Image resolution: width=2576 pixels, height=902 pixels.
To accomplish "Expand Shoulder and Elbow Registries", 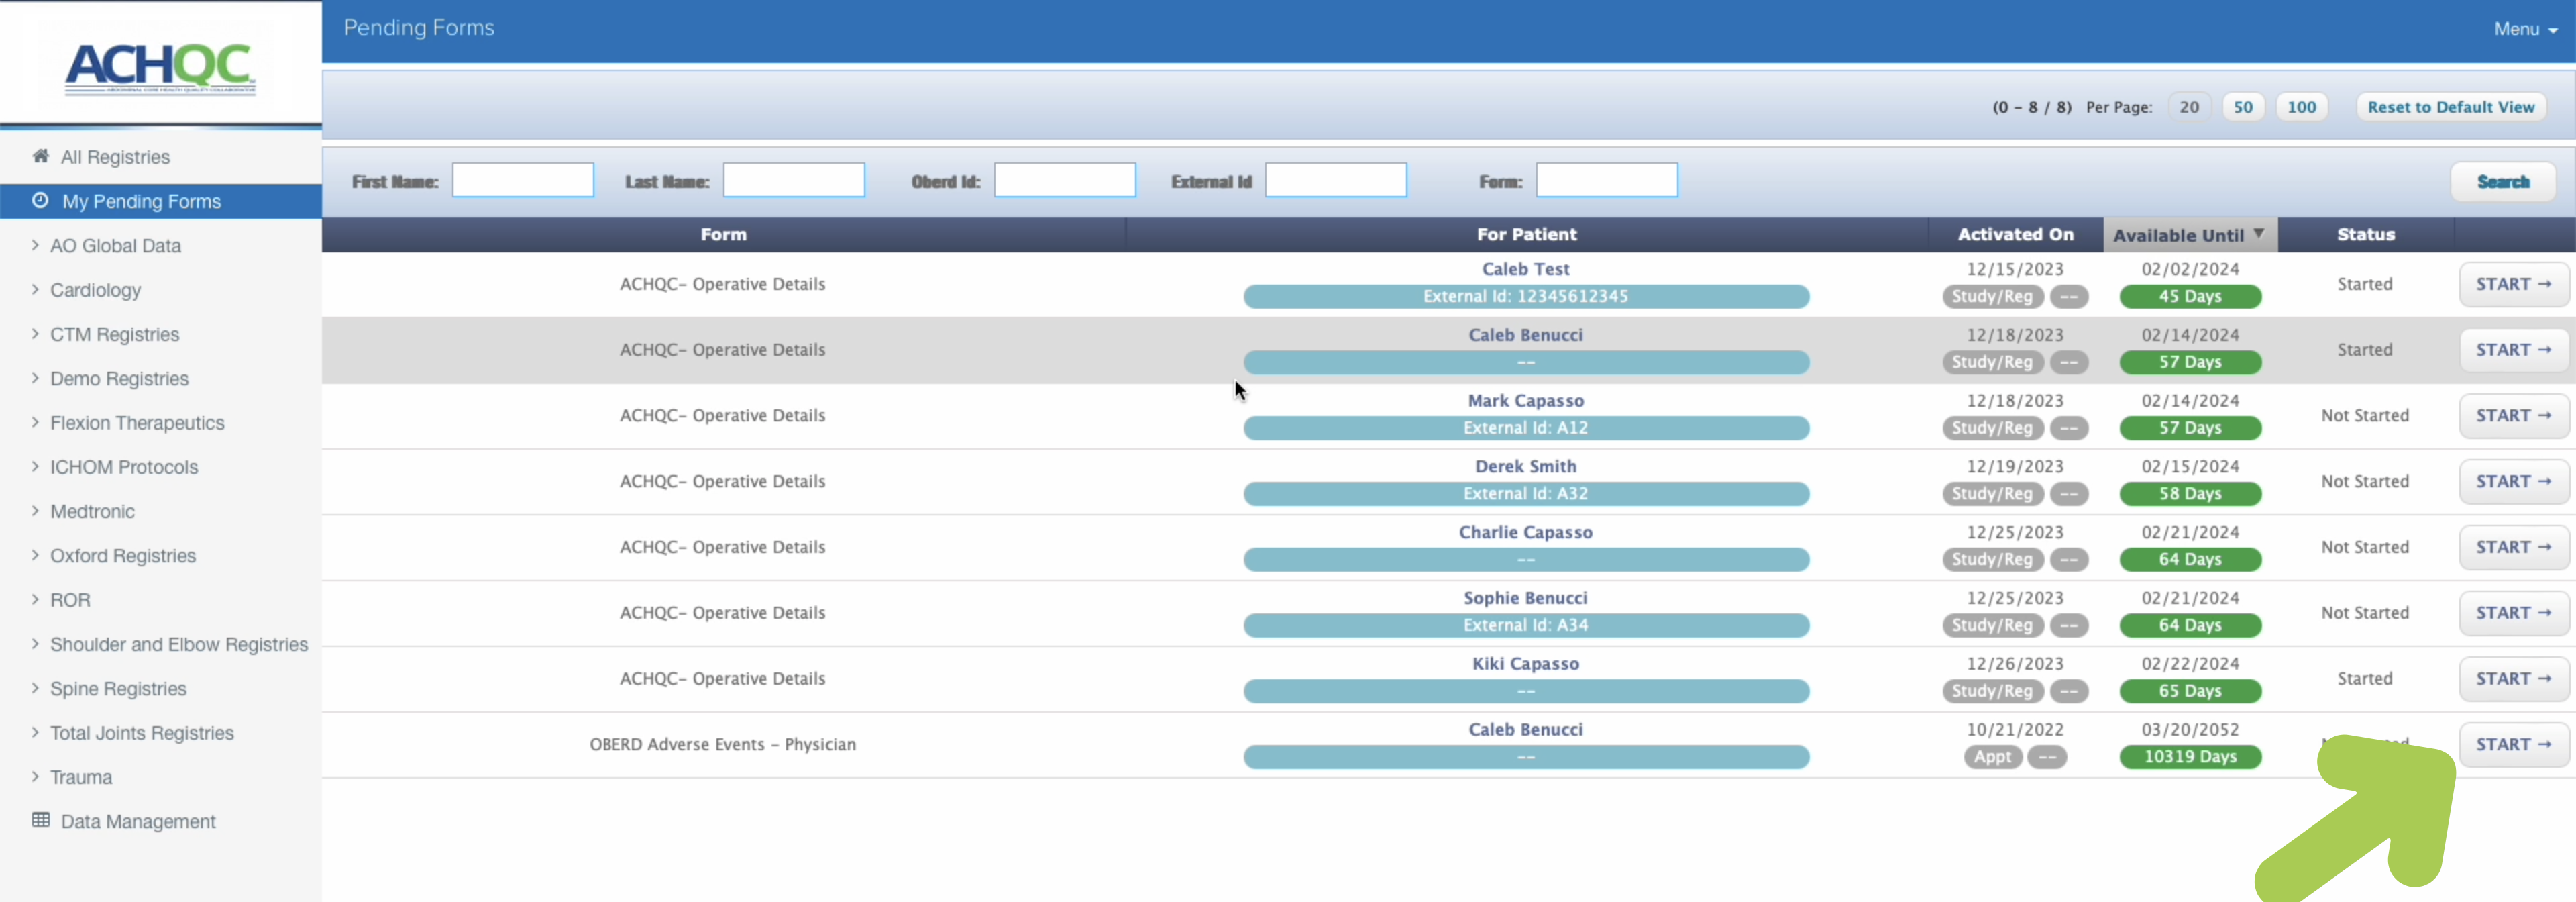I will coord(179,644).
